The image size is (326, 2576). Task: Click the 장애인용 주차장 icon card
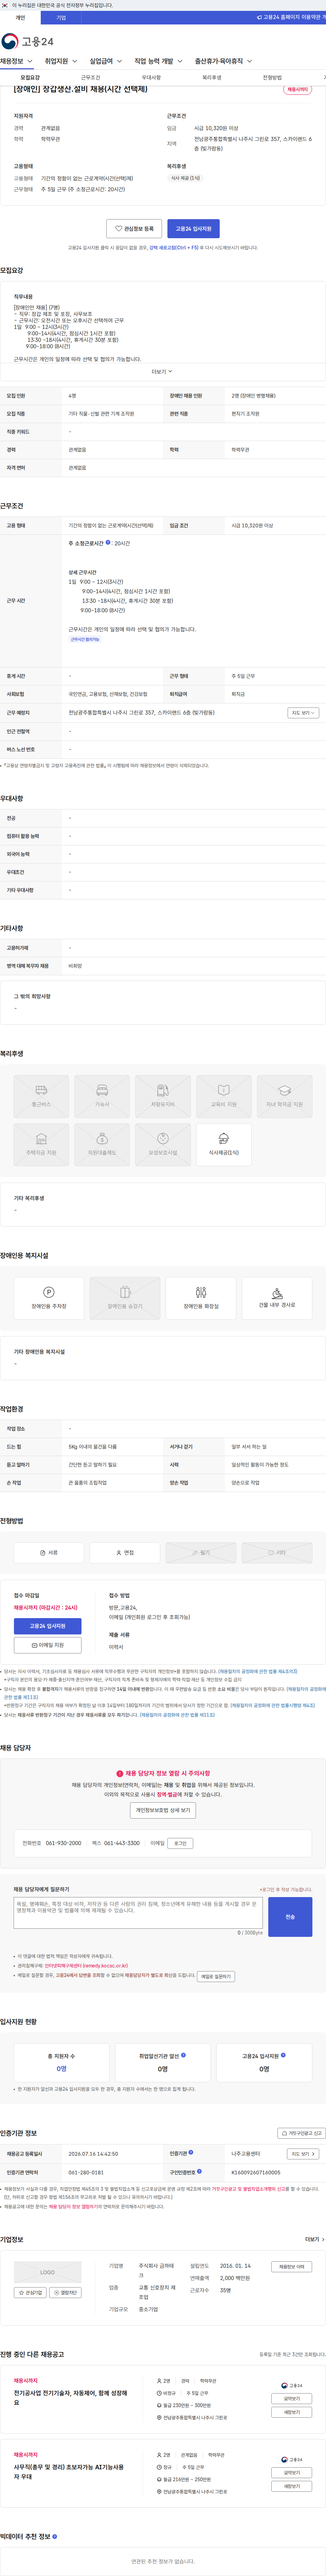[x=49, y=1298]
